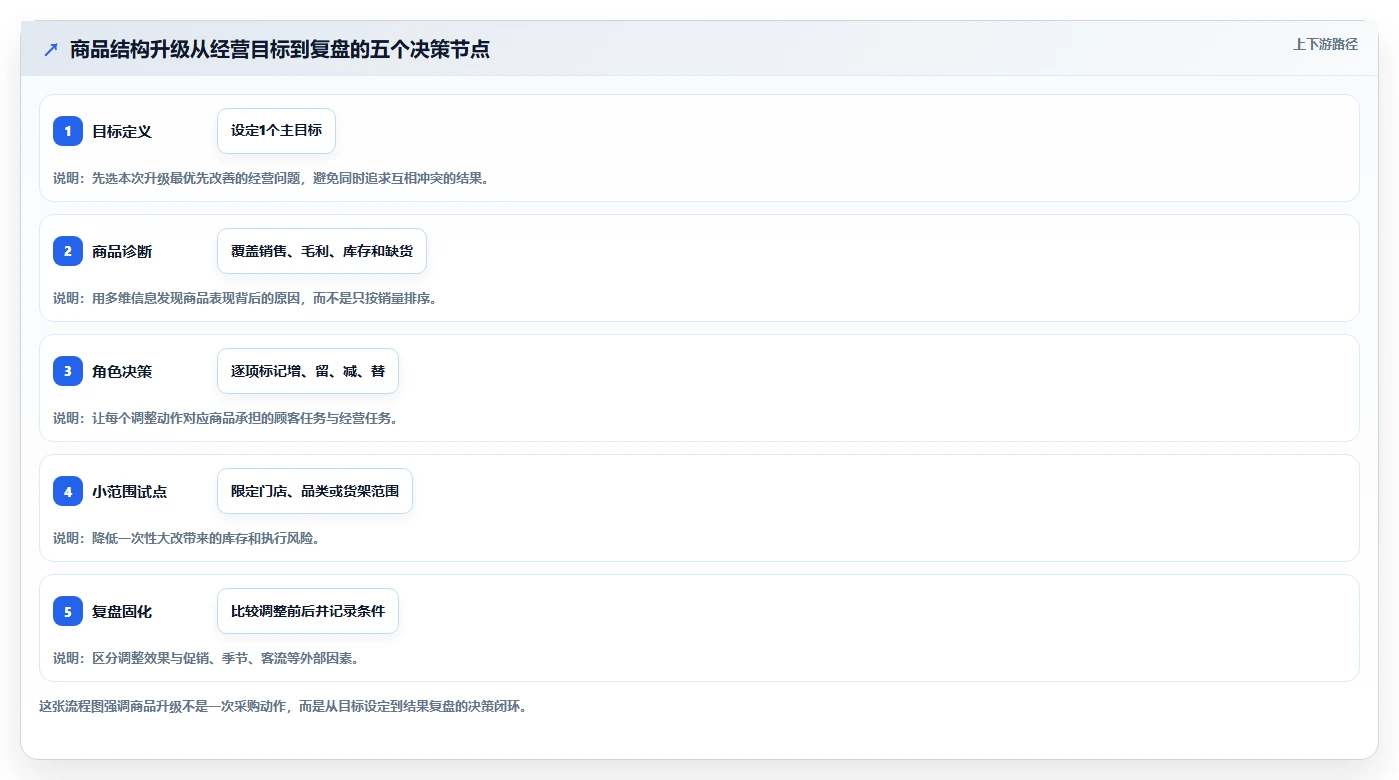
Task: Click the 目标定义 step title
Action: [x=122, y=131]
